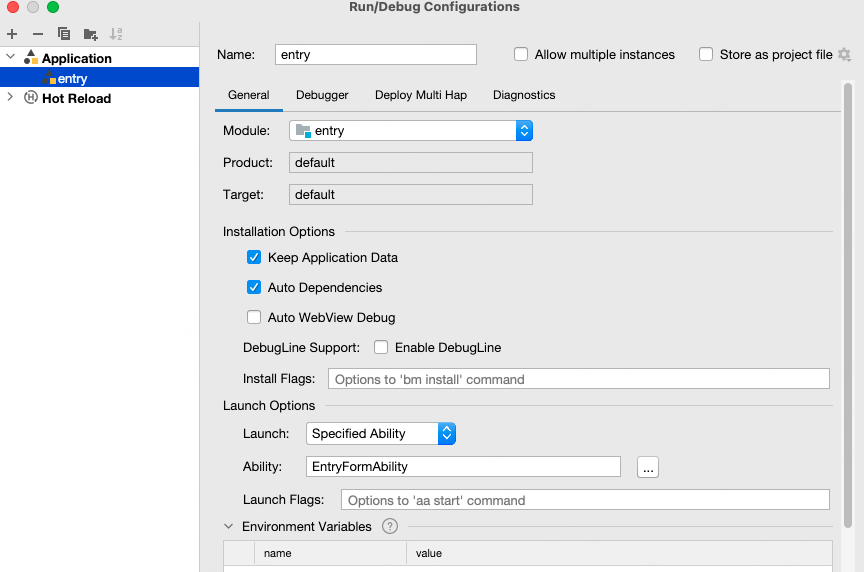Click the browse button next to Ability field
864x572 pixels.
(648, 467)
